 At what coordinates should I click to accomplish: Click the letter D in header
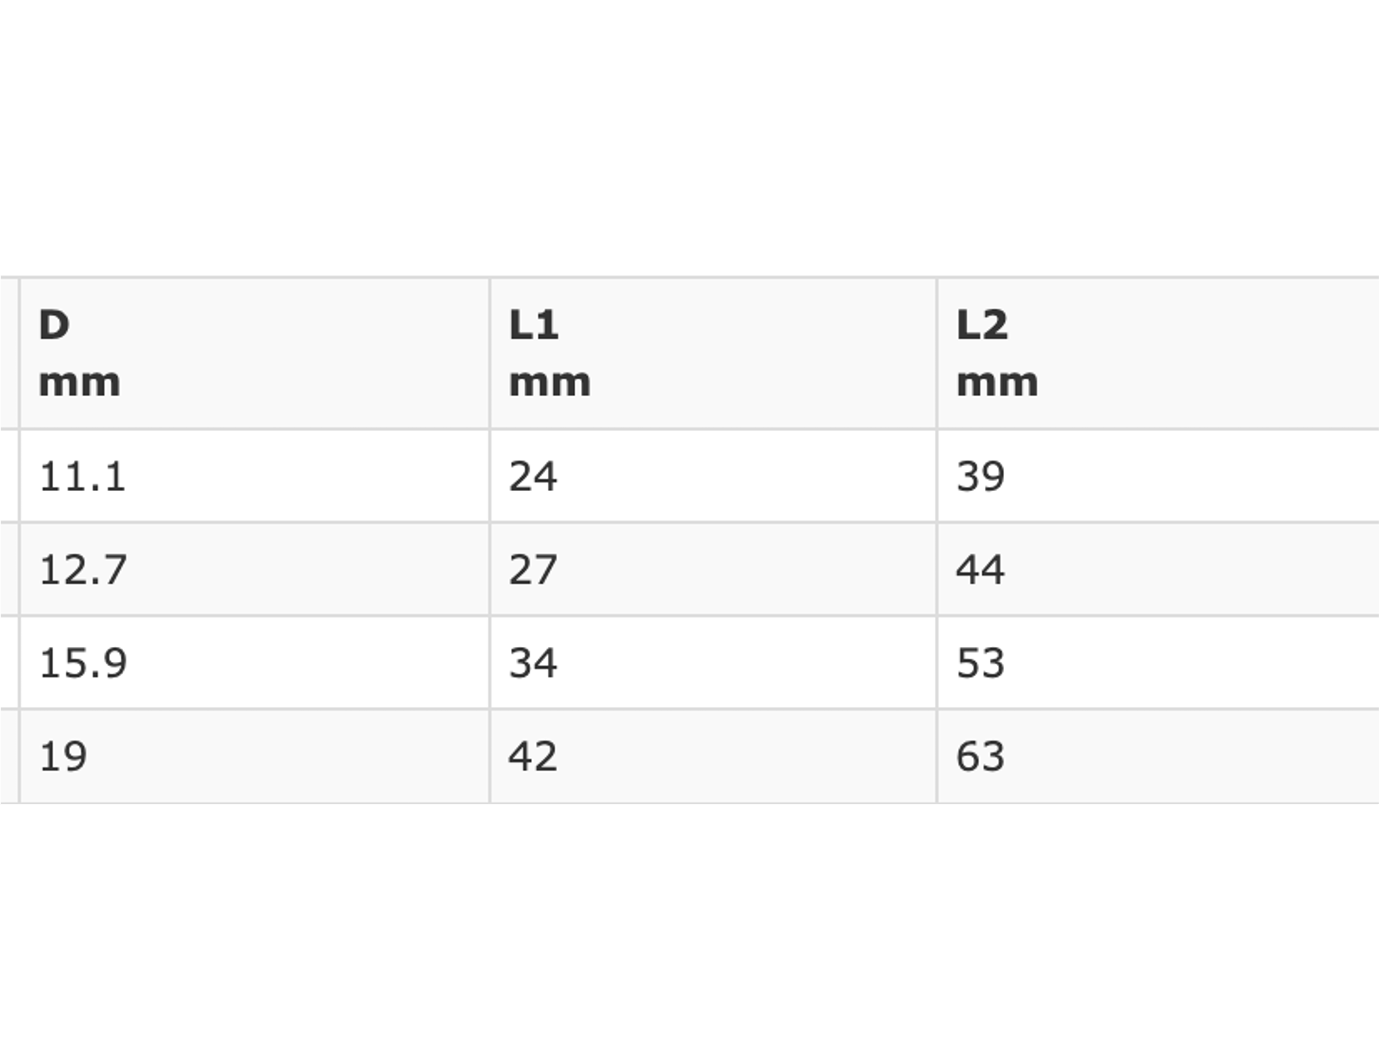pos(54,325)
